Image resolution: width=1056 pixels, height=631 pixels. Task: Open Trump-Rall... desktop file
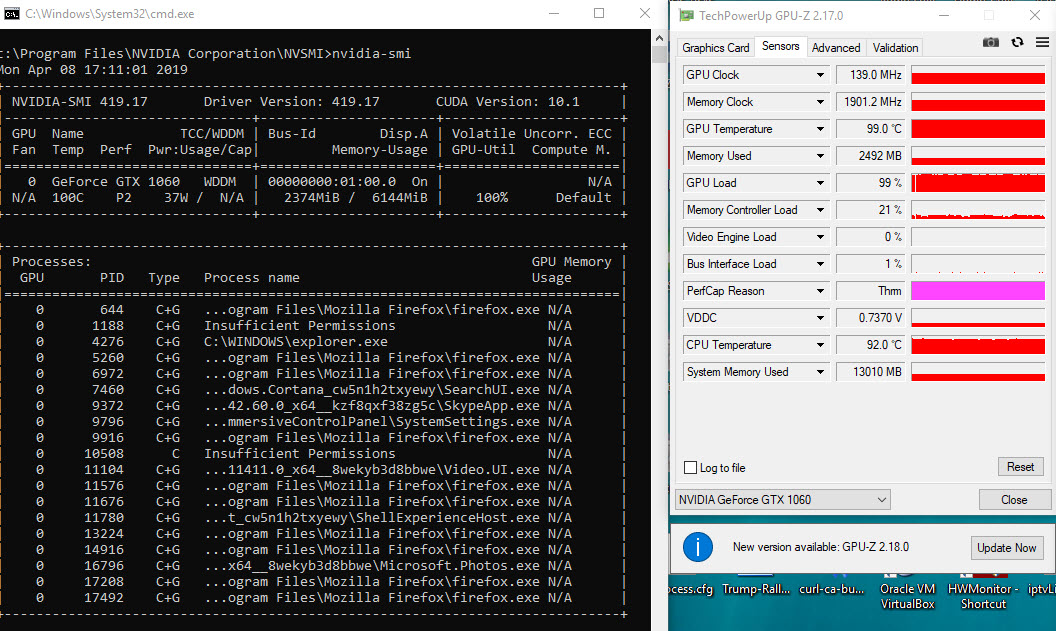click(756, 589)
